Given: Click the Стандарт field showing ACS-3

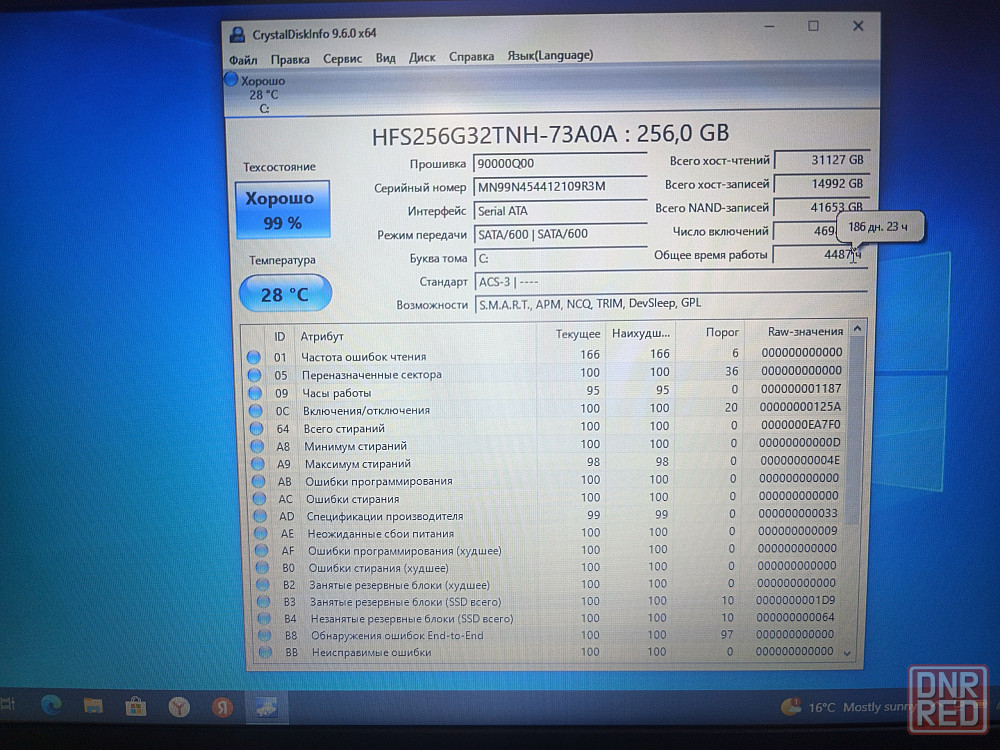Looking at the screenshot, I should pyautogui.click(x=671, y=281).
